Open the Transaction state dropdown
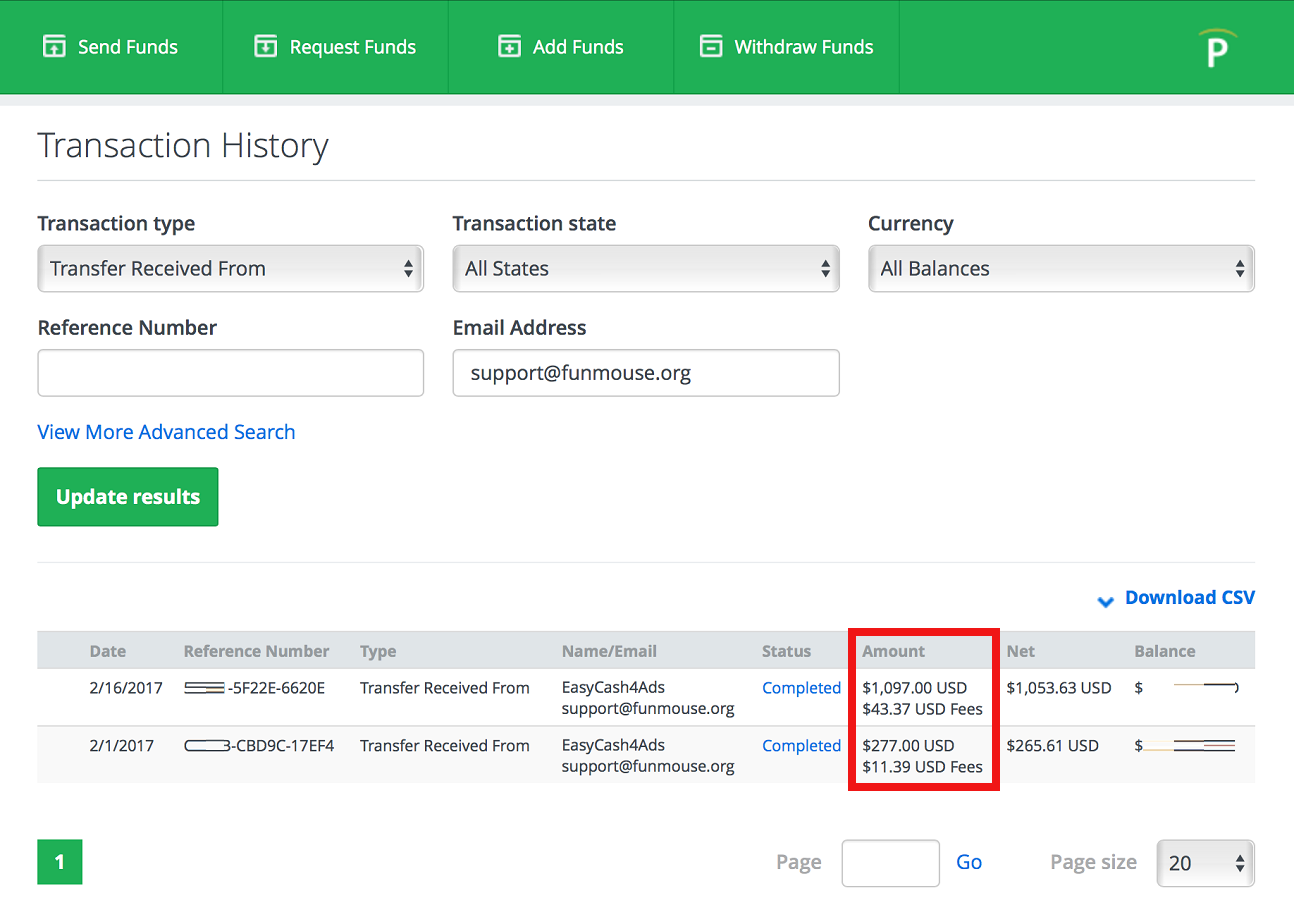The image size is (1294, 900). pyautogui.click(x=646, y=269)
